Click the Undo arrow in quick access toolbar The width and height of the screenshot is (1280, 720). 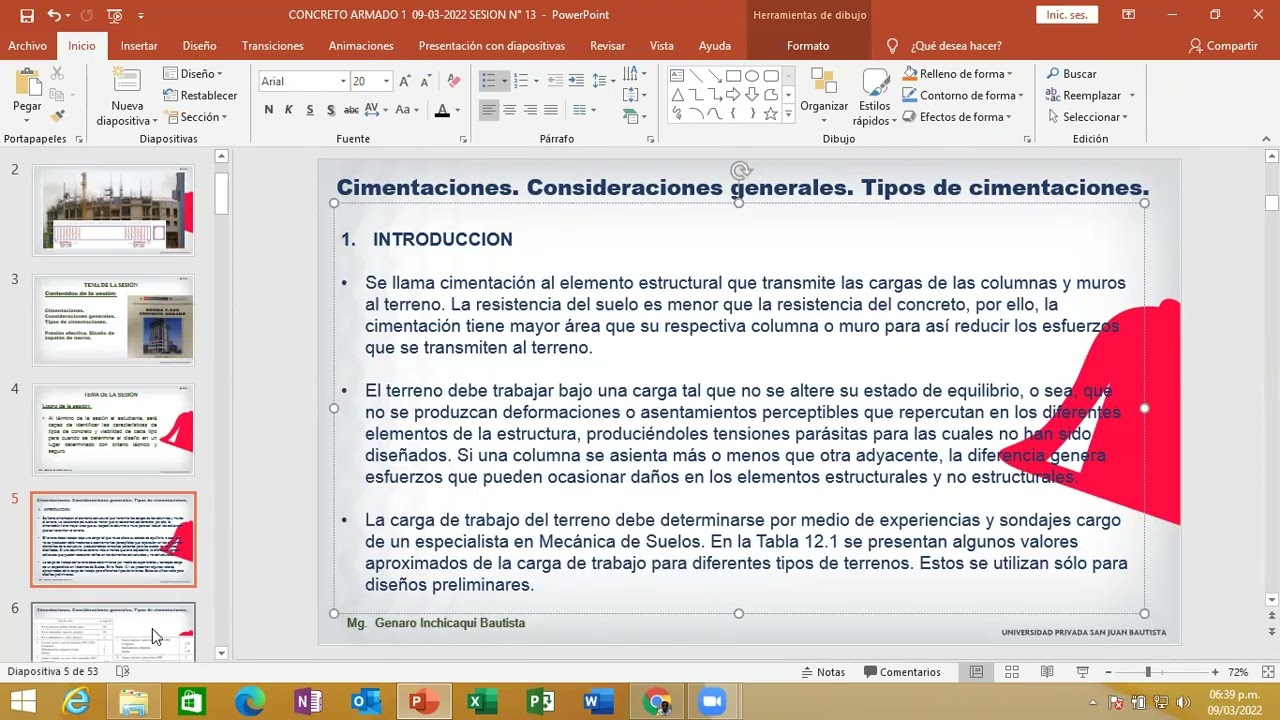click(x=54, y=15)
